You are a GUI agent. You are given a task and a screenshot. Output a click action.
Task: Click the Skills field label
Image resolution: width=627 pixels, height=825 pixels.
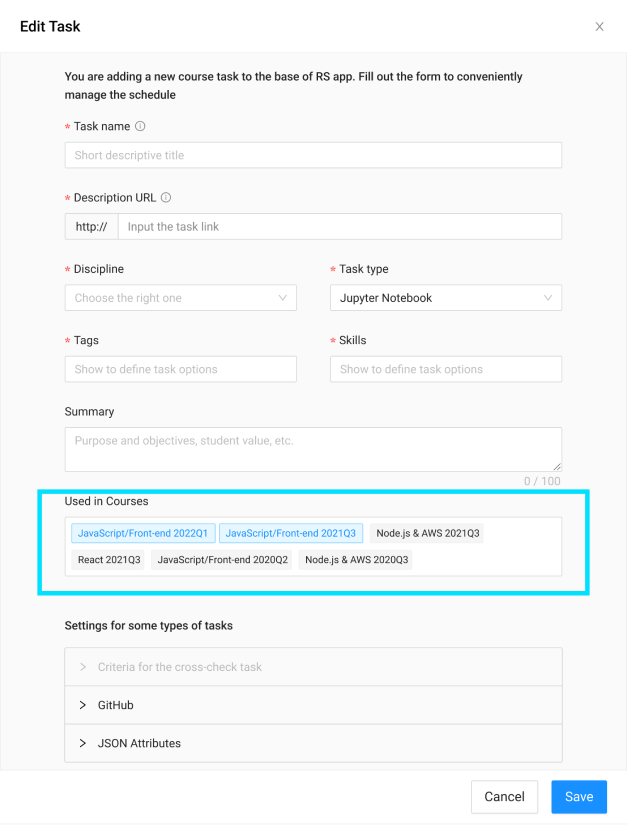coord(352,340)
